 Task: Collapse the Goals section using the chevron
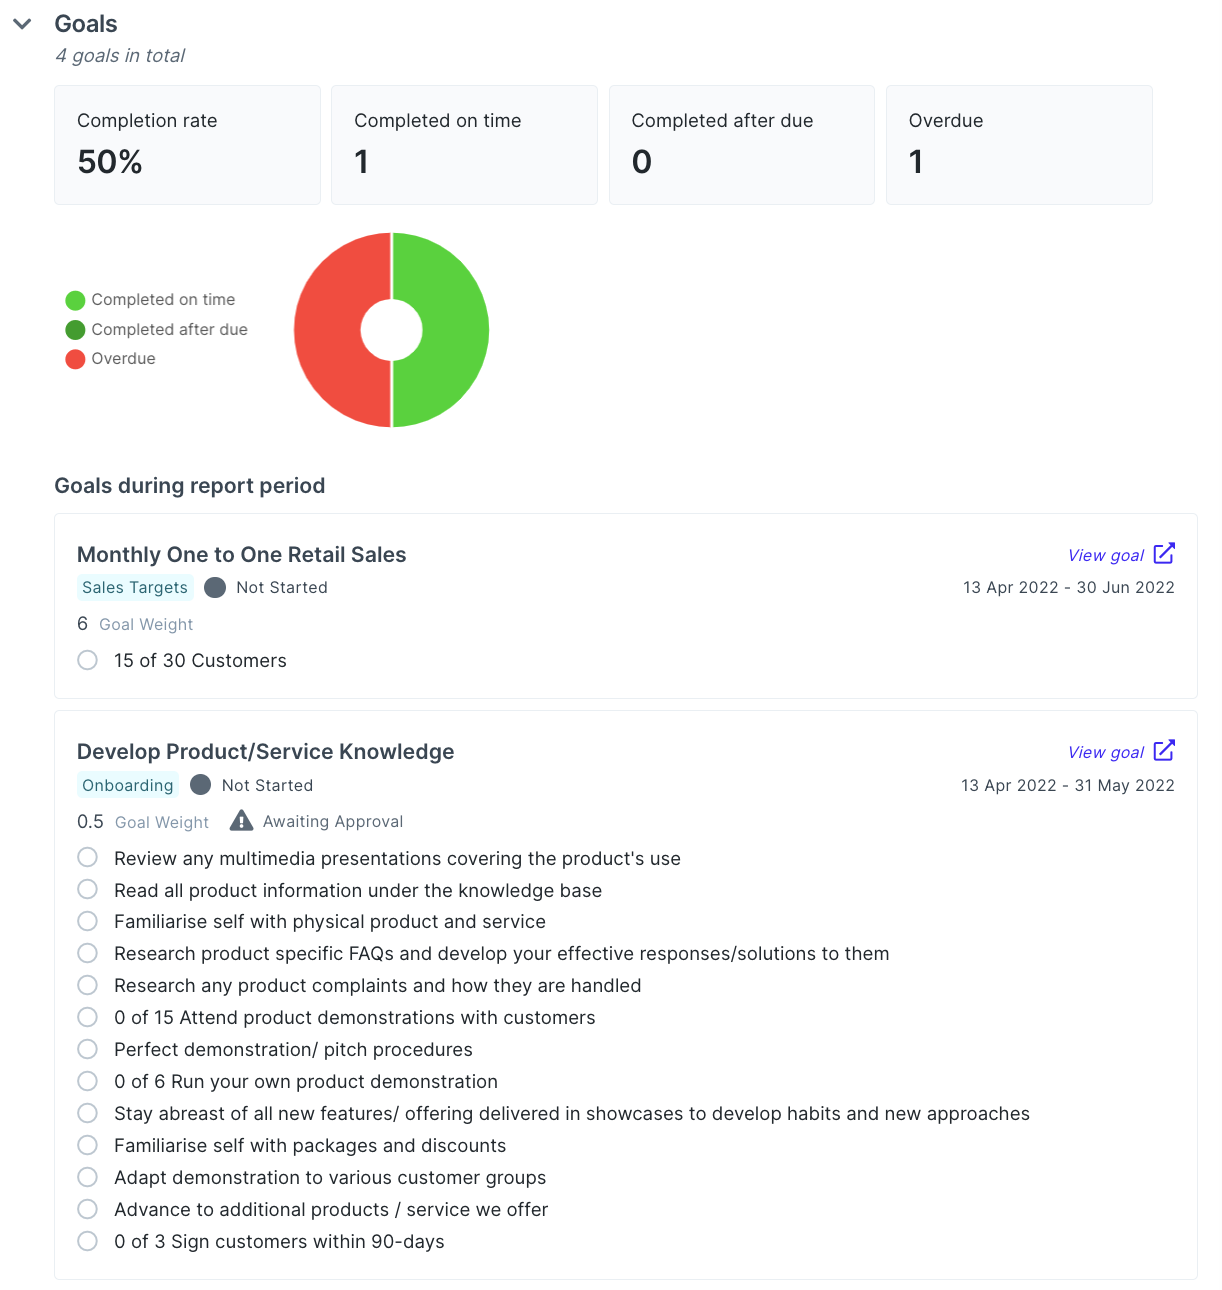click(22, 23)
